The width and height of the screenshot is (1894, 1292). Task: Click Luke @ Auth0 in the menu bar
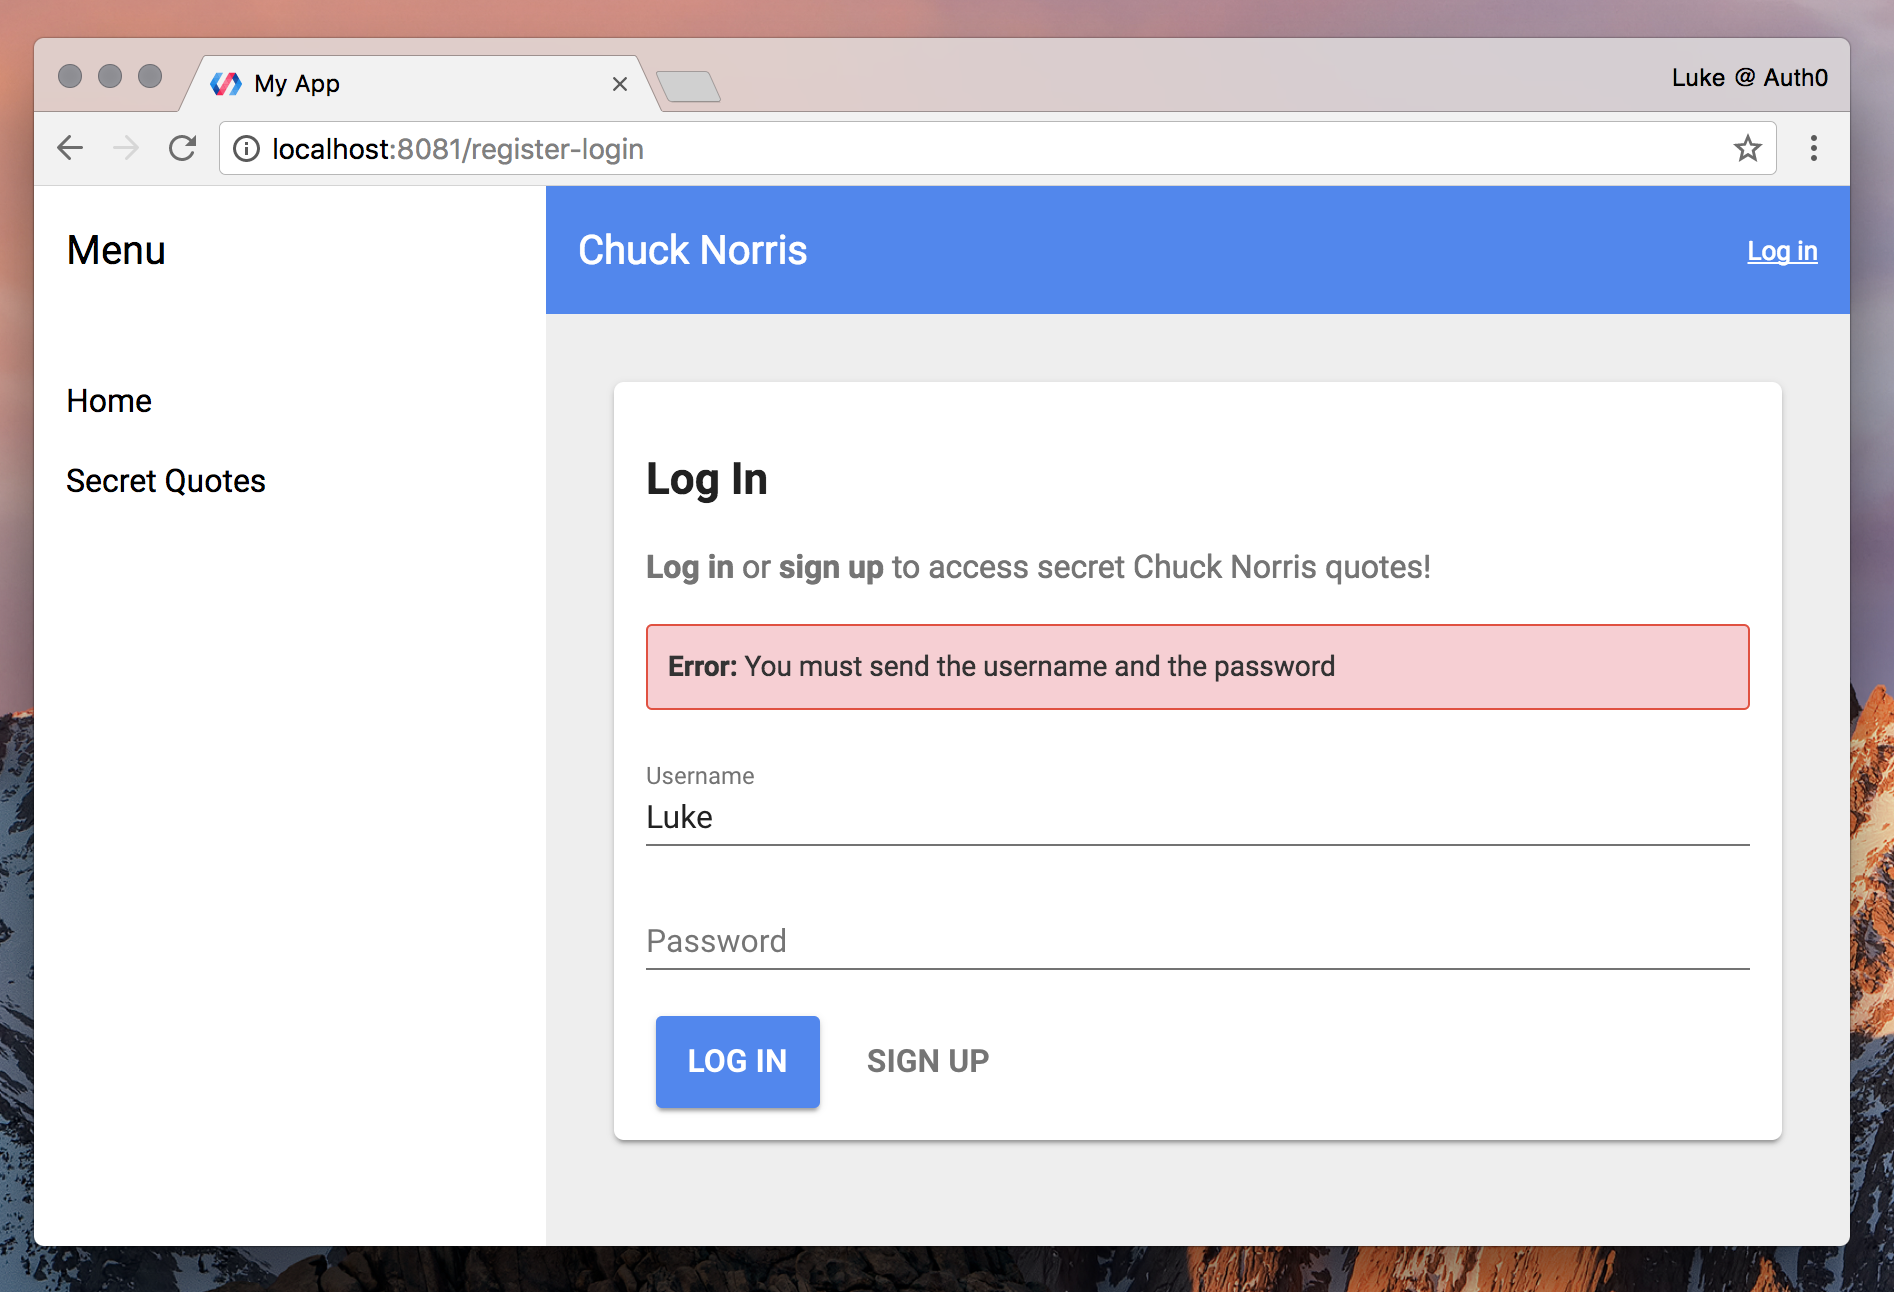tap(1749, 77)
